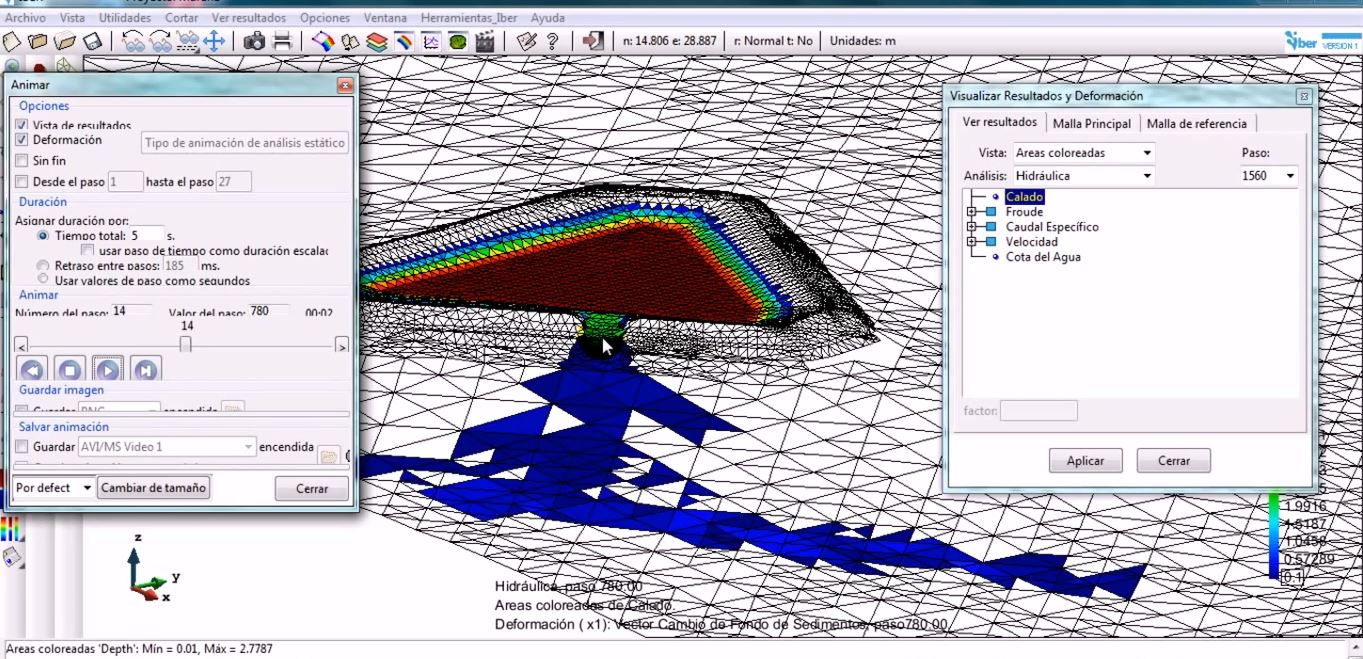Click the Cambiar de tamaño button
Viewport: 1363px width, 659px height.
coord(154,488)
